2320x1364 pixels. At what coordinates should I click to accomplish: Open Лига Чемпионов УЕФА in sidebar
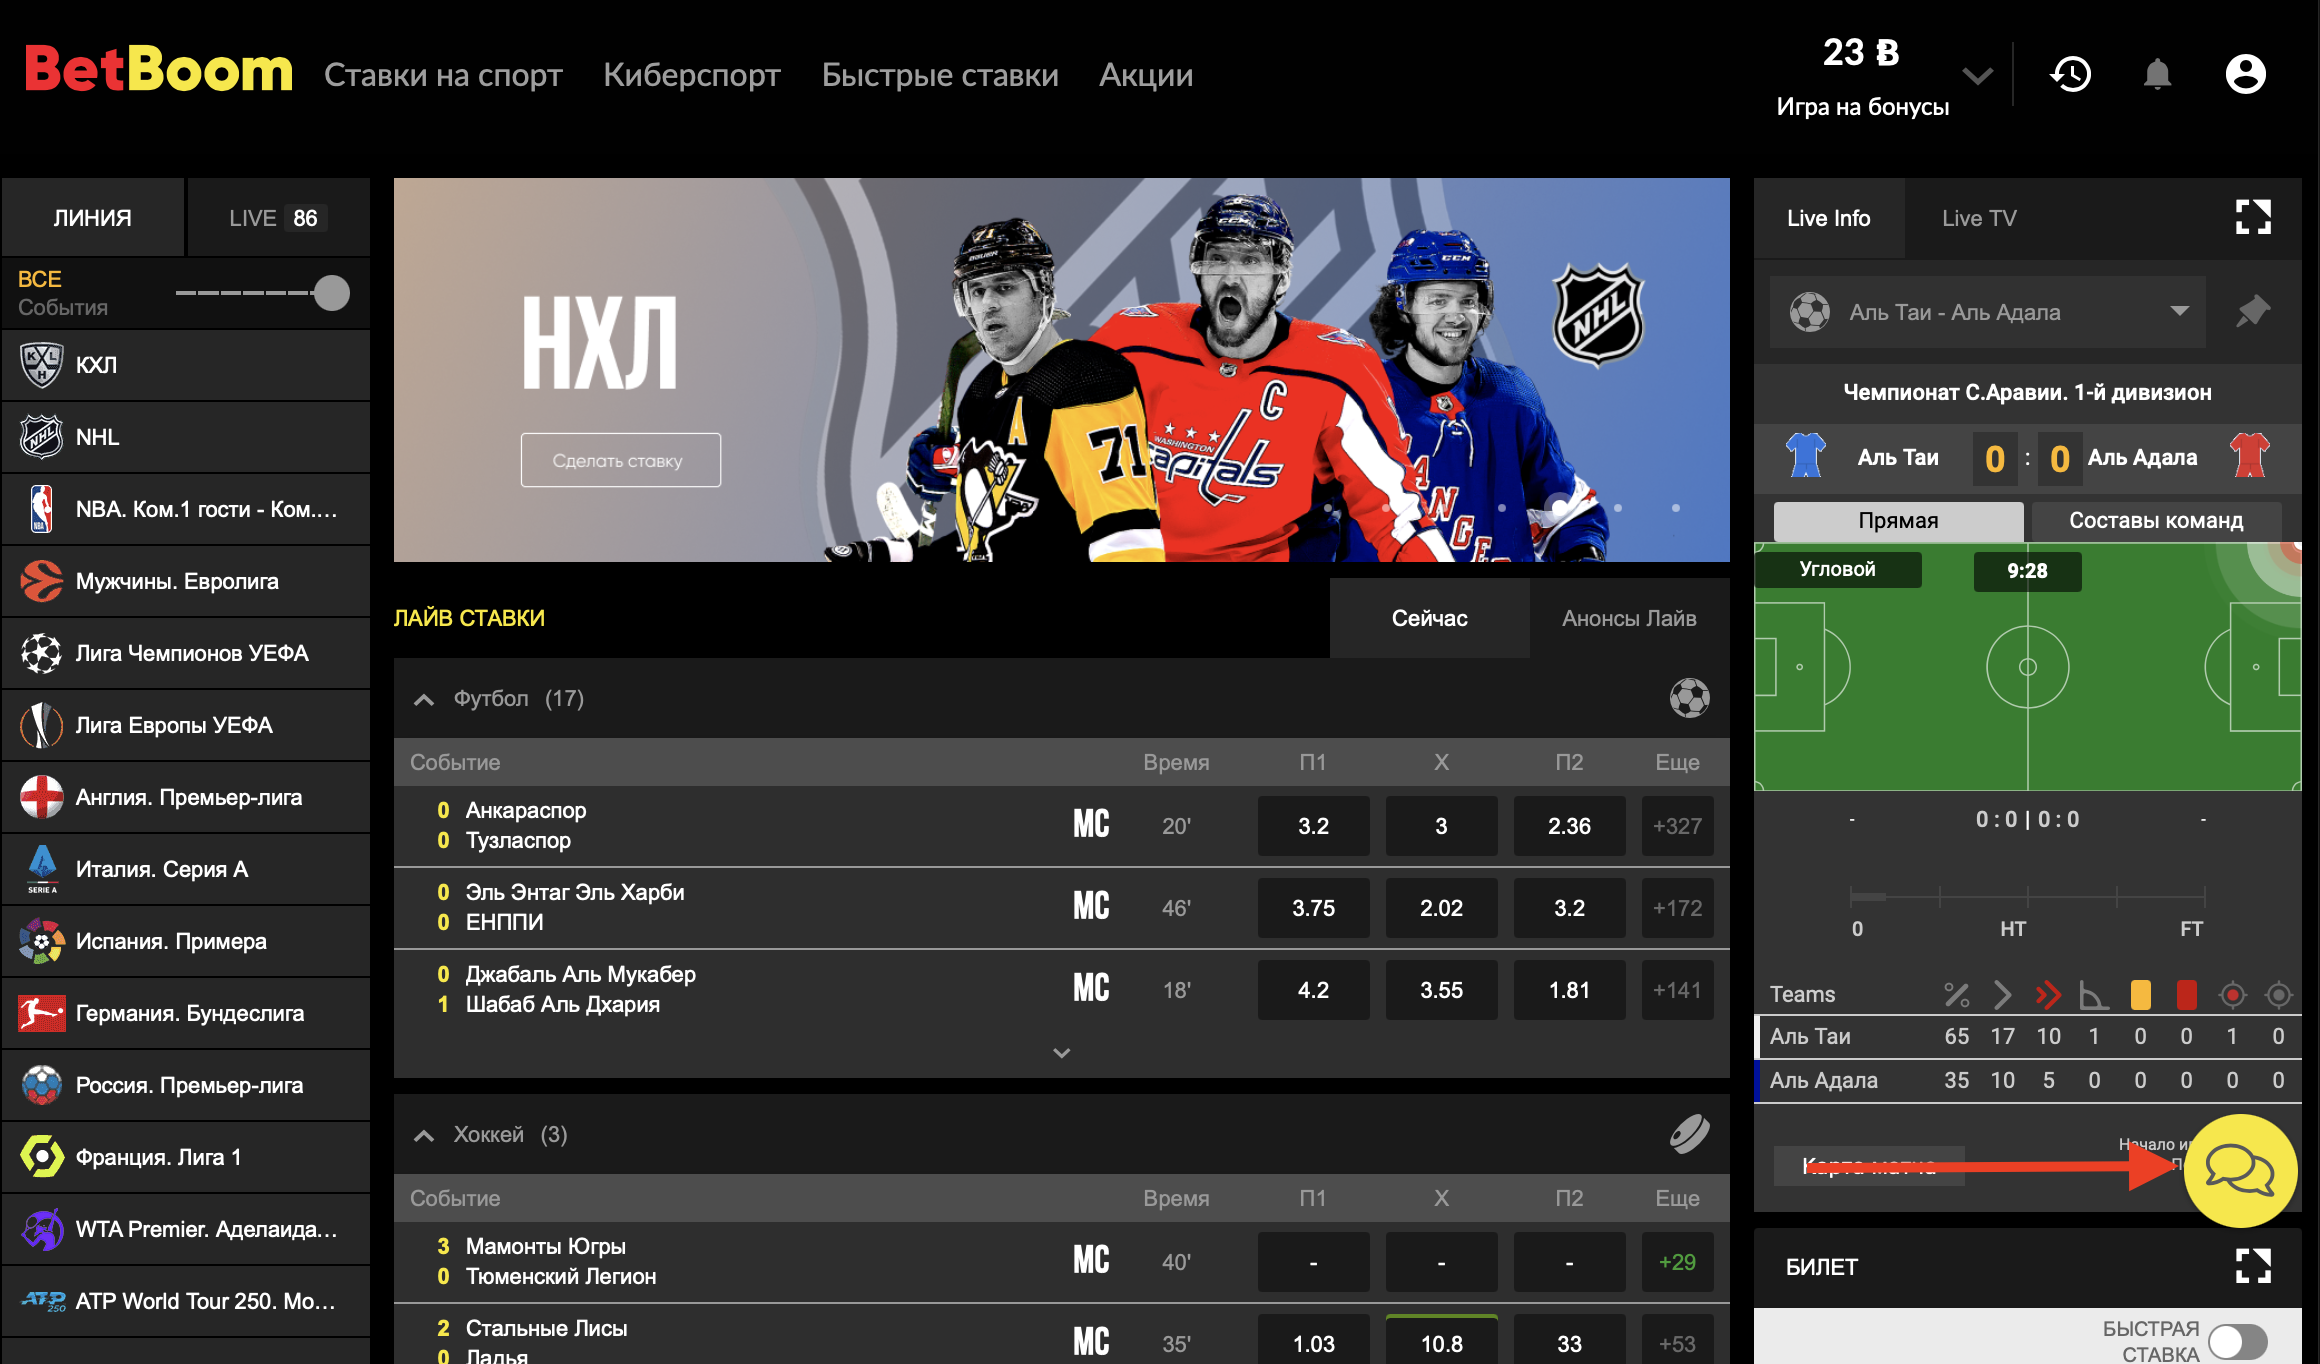186,653
